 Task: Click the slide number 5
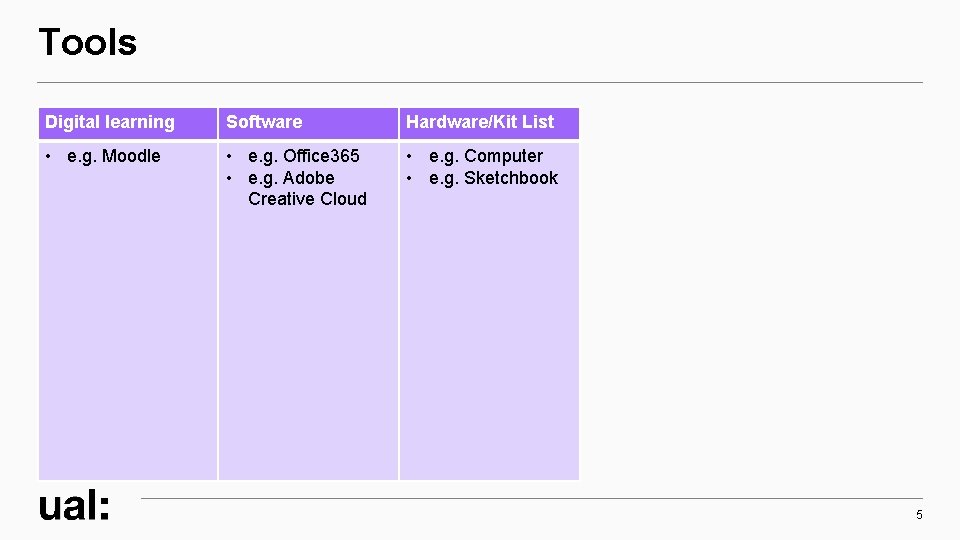919,515
